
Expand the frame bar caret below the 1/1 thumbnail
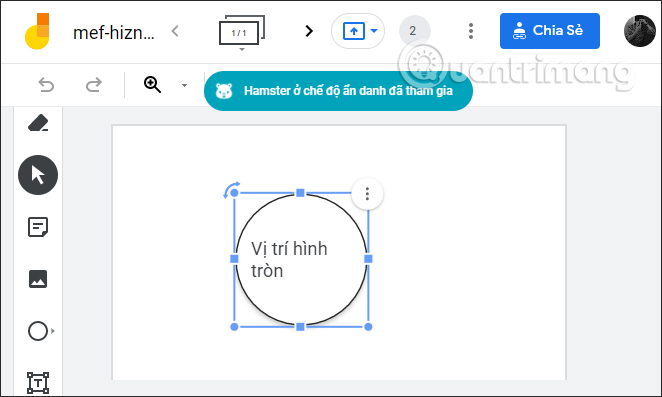pos(242,49)
